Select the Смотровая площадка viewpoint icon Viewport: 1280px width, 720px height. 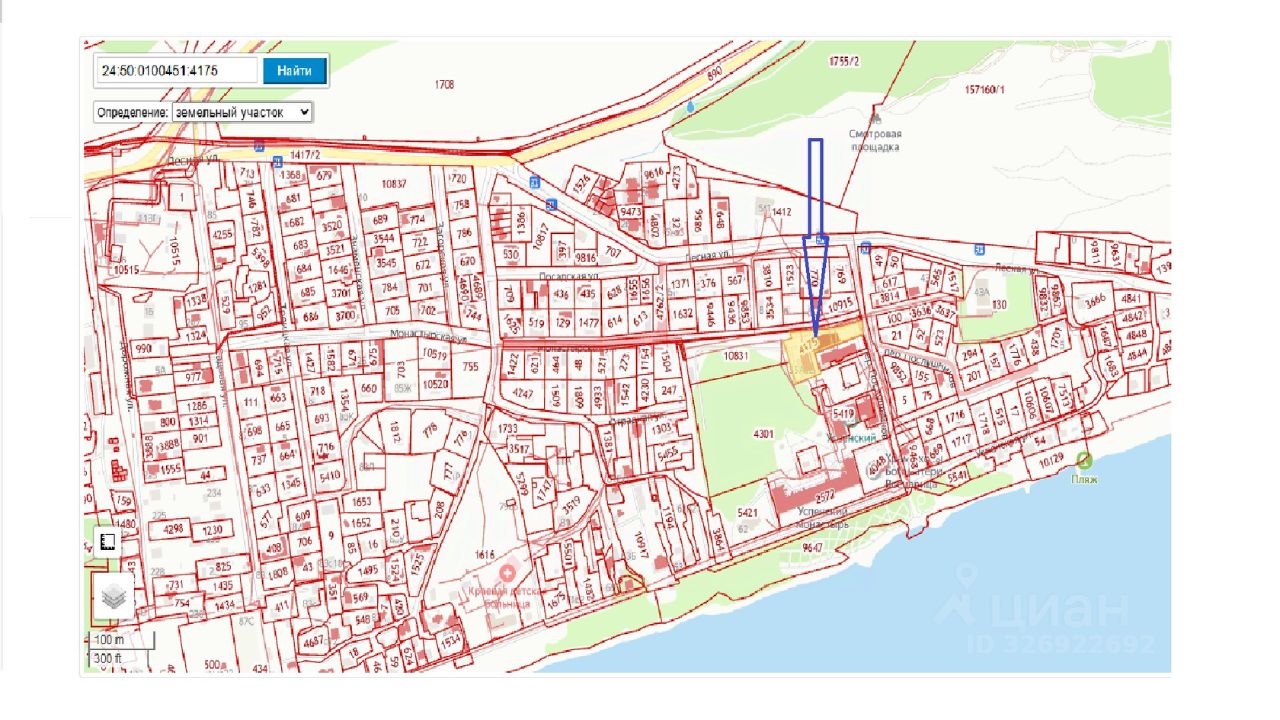tap(875, 118)
